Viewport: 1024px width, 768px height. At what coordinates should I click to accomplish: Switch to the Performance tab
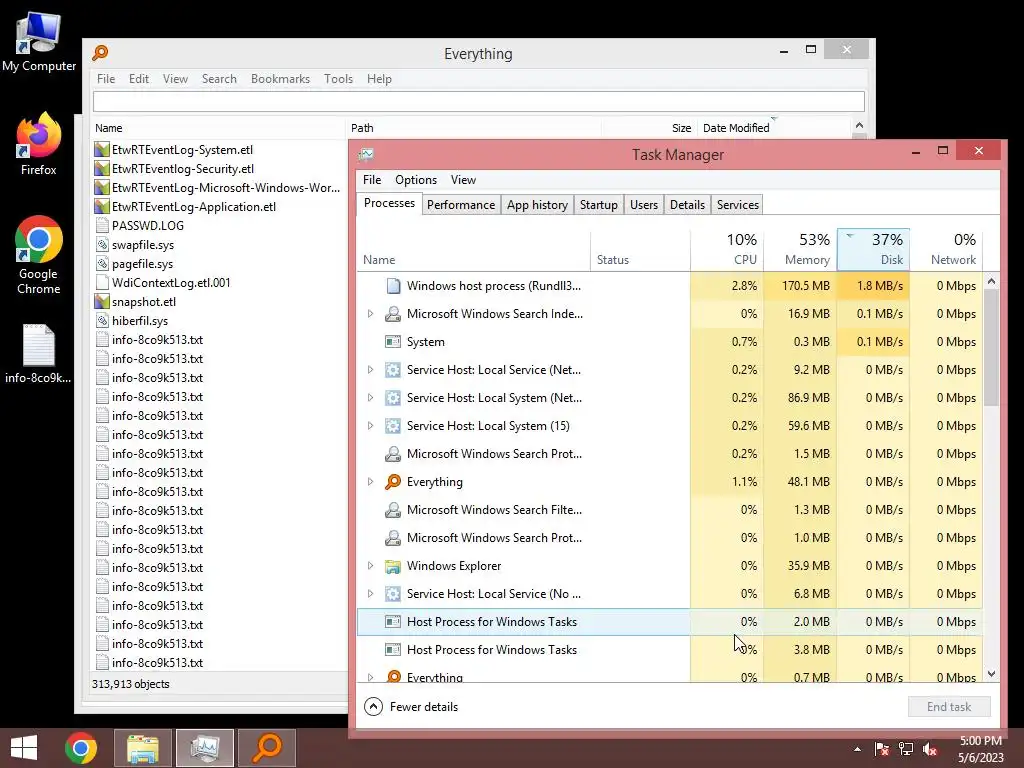461,205
